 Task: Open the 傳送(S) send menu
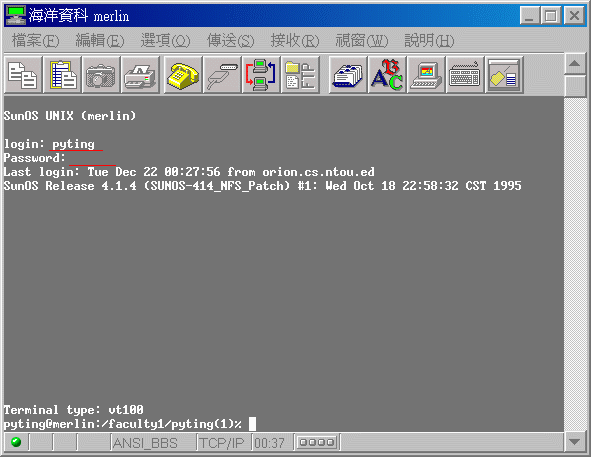coord(231,40)
